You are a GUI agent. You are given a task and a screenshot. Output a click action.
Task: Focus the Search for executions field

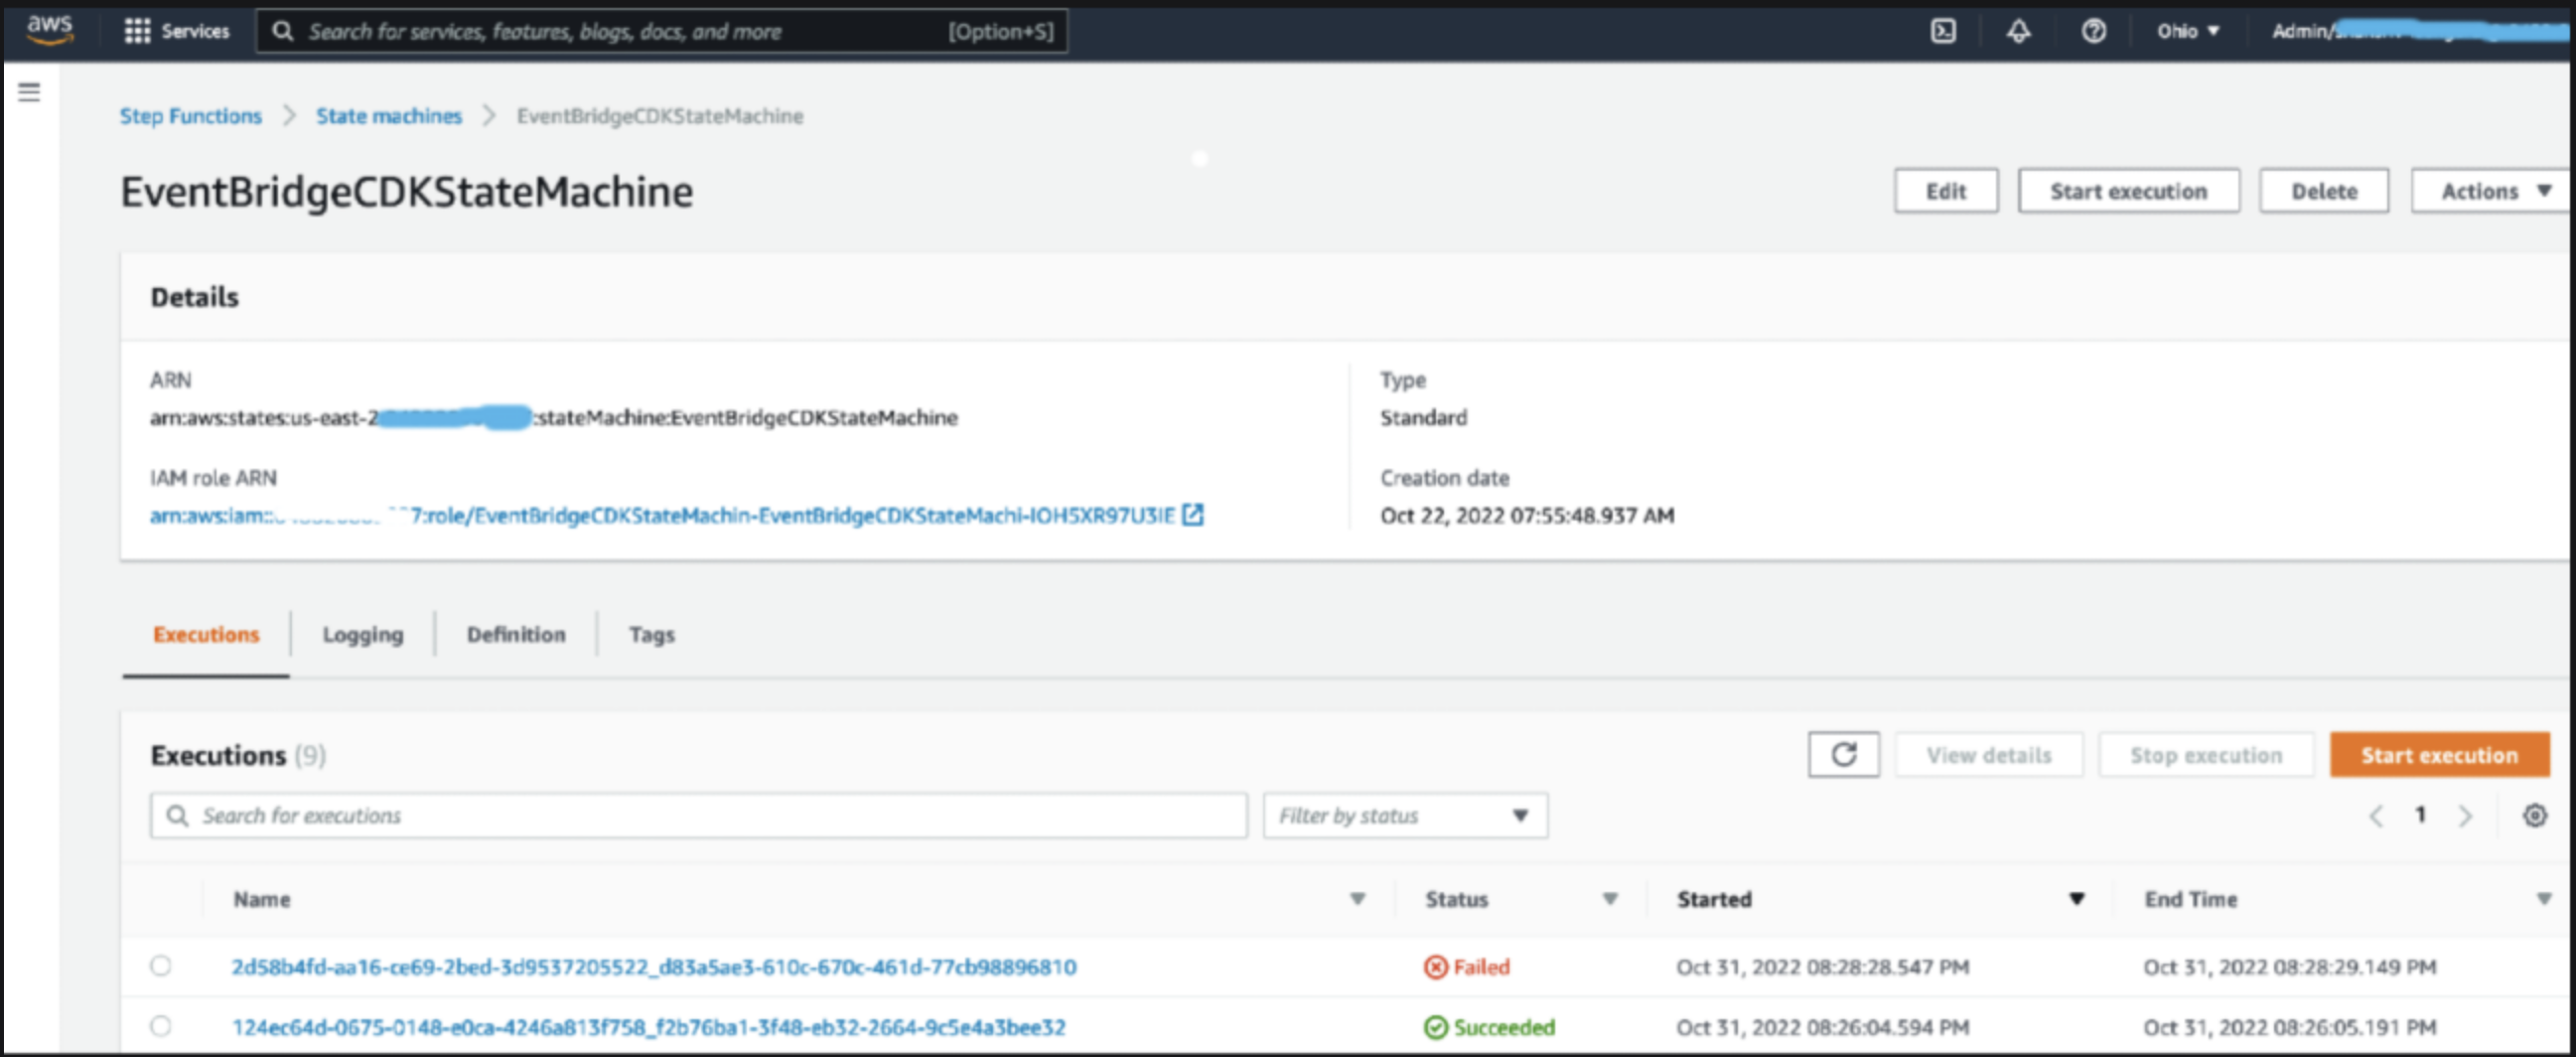(x=699, y=816)
